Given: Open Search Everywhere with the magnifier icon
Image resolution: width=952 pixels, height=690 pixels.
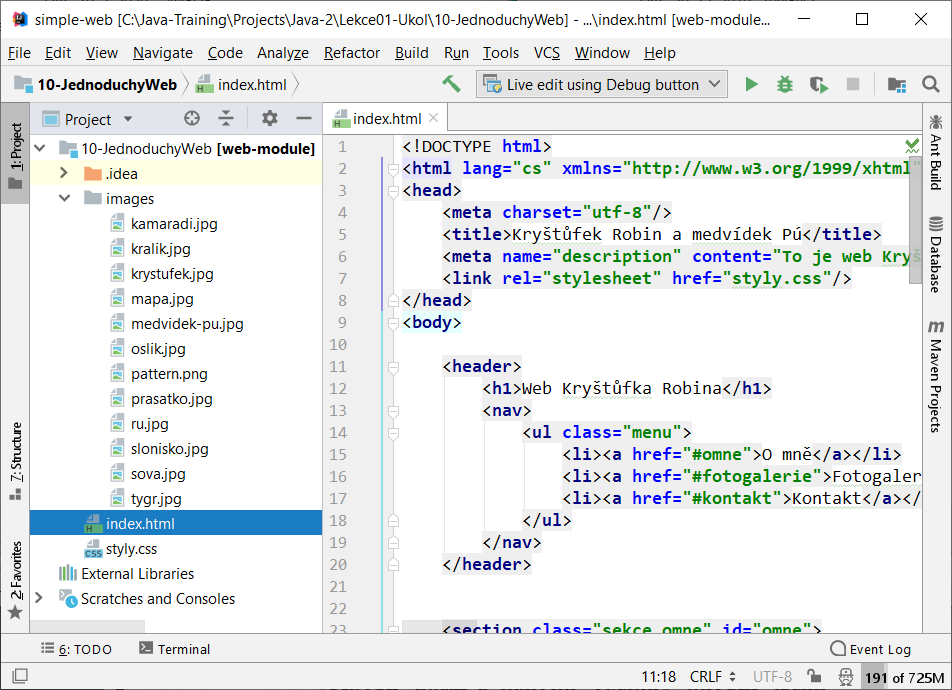Looking at the screenshot, I should coord(931,84).
